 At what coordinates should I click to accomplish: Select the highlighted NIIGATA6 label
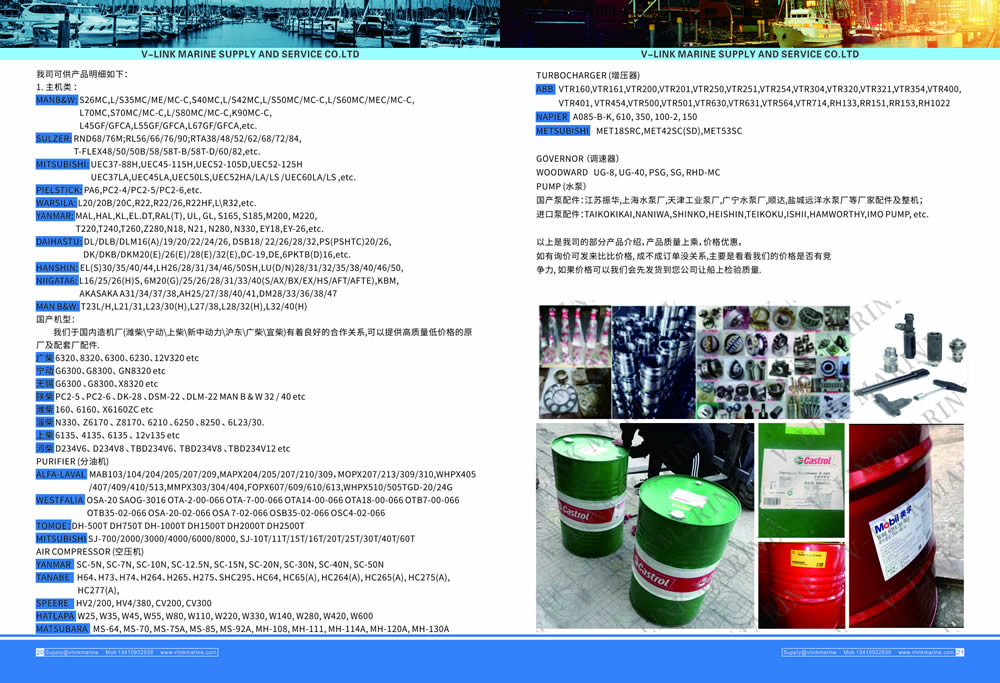[57, 281]
